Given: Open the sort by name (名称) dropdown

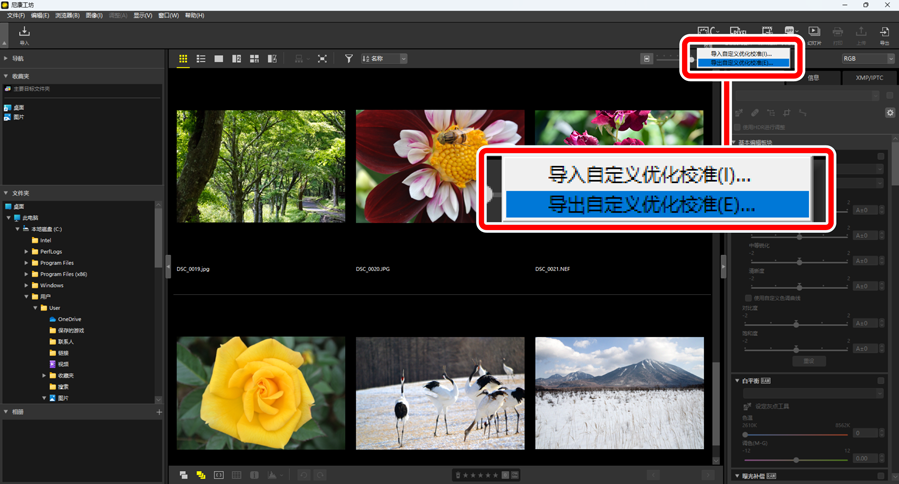Looking at the screenshot, I should coord(384,59).
